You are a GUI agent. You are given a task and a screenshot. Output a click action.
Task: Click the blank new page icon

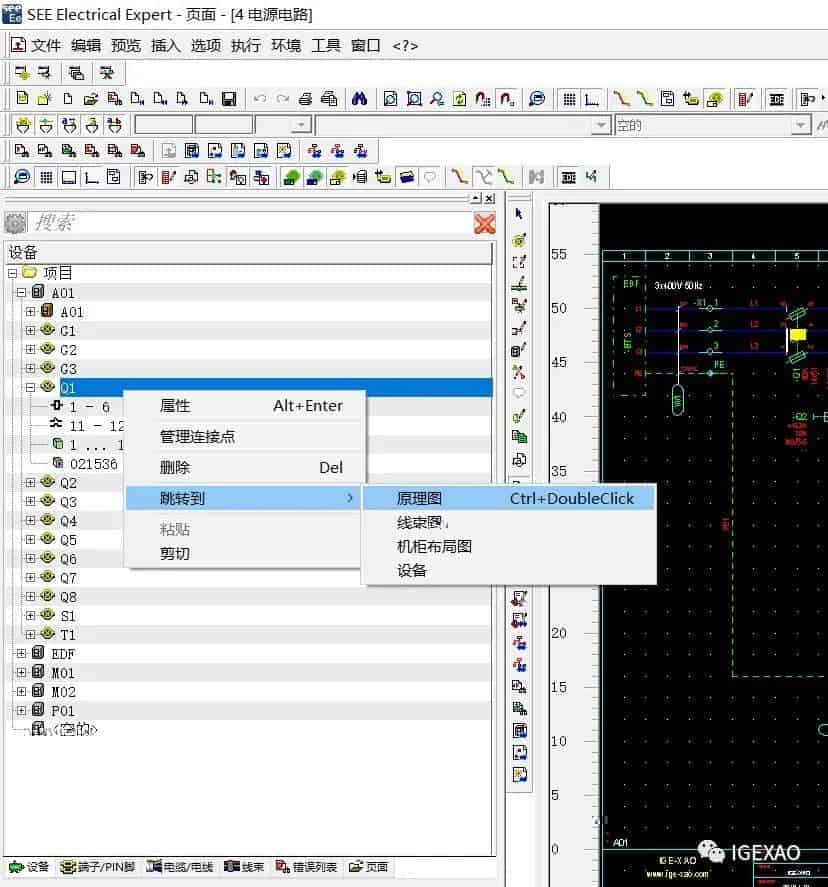point(68,99)
